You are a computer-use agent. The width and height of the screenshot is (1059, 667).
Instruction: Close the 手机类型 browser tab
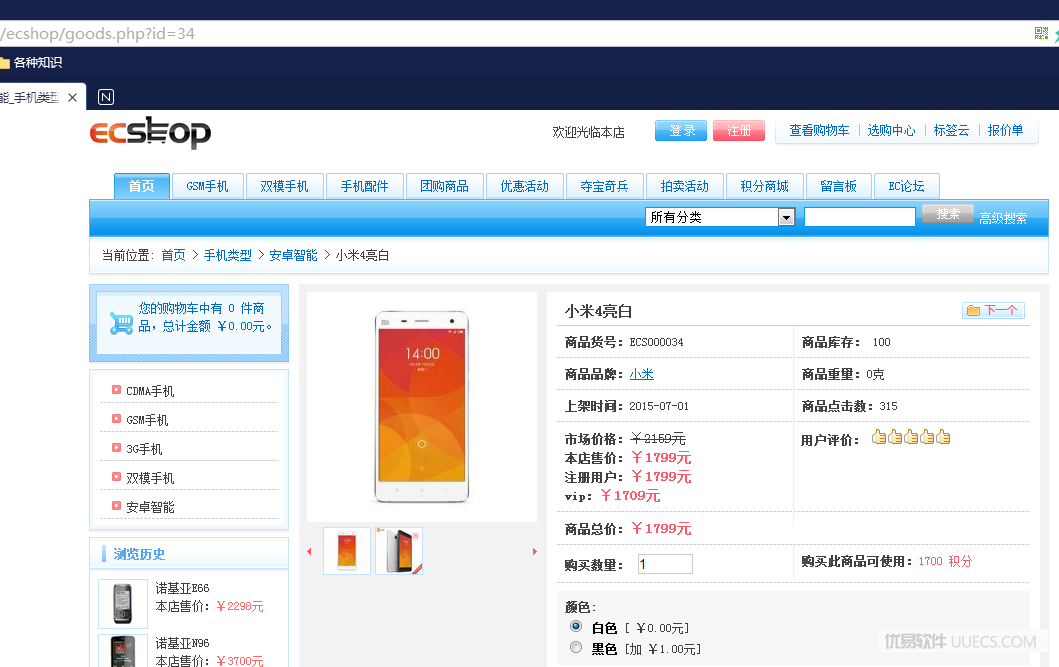click(x=72, y=97)
